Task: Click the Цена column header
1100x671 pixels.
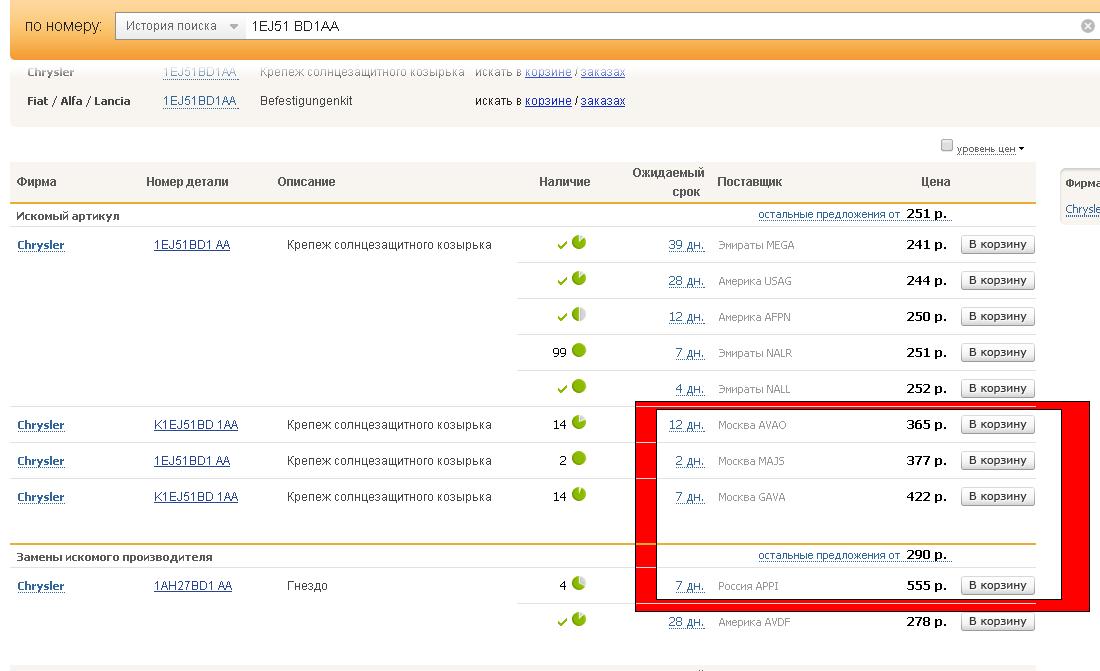Action: (x=936, y=182)
